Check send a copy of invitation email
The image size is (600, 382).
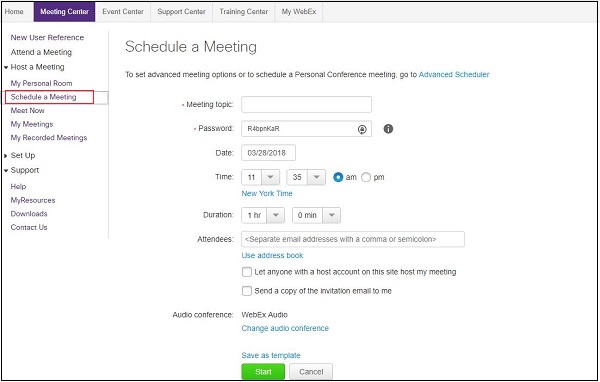247,291
